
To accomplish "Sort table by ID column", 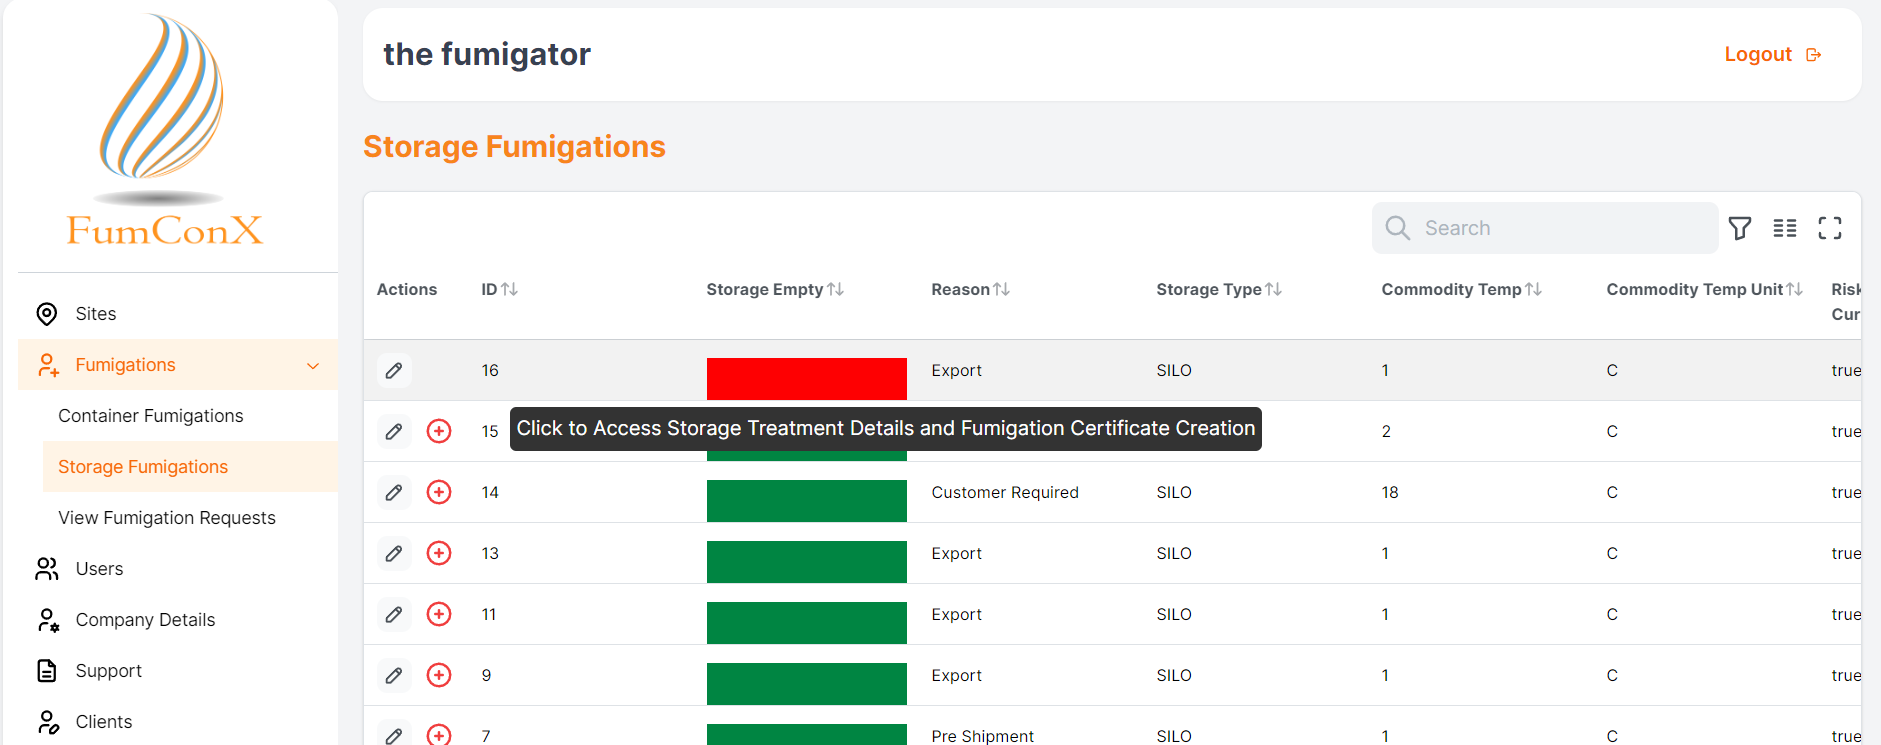I will pyautogui.click(x=509, y=290).
